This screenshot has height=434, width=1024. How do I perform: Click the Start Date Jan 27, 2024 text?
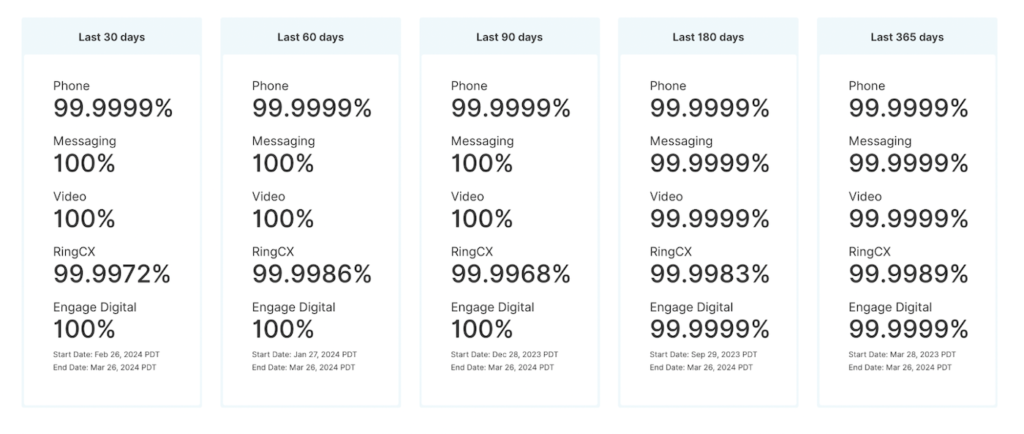coord(304,354)
